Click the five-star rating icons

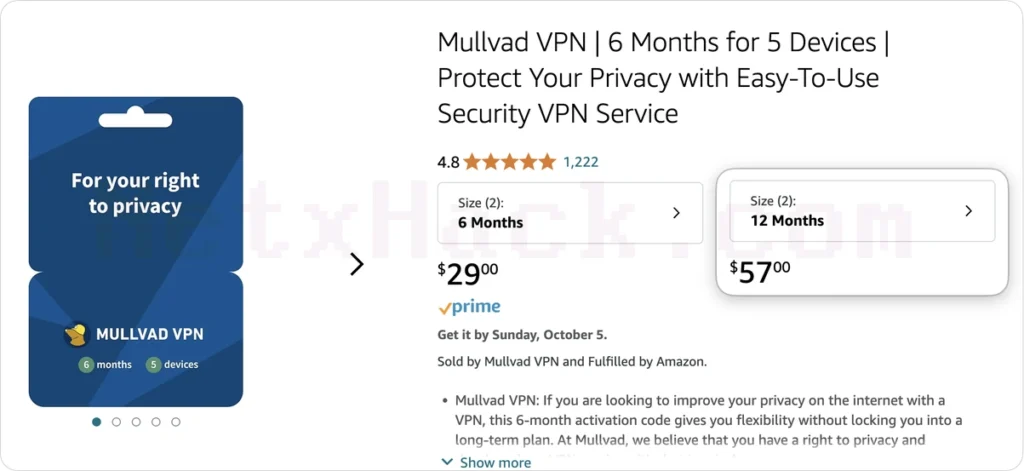pos(509,161)
